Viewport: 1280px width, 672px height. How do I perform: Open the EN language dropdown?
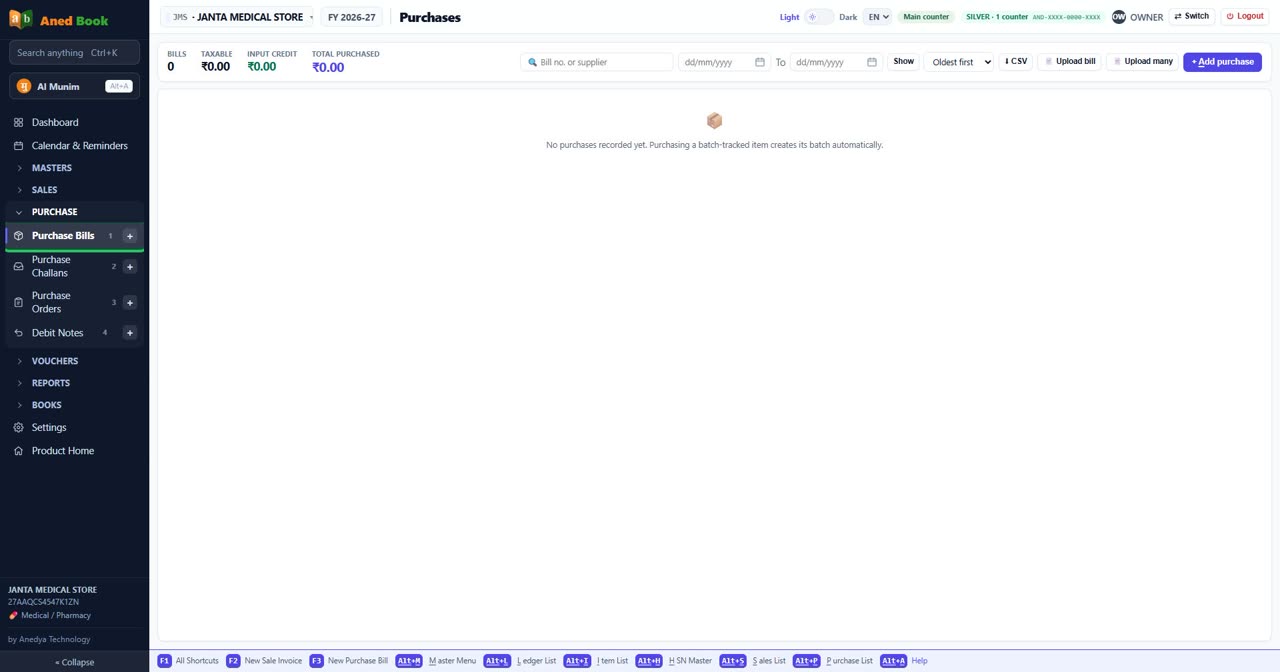(878, 17)
